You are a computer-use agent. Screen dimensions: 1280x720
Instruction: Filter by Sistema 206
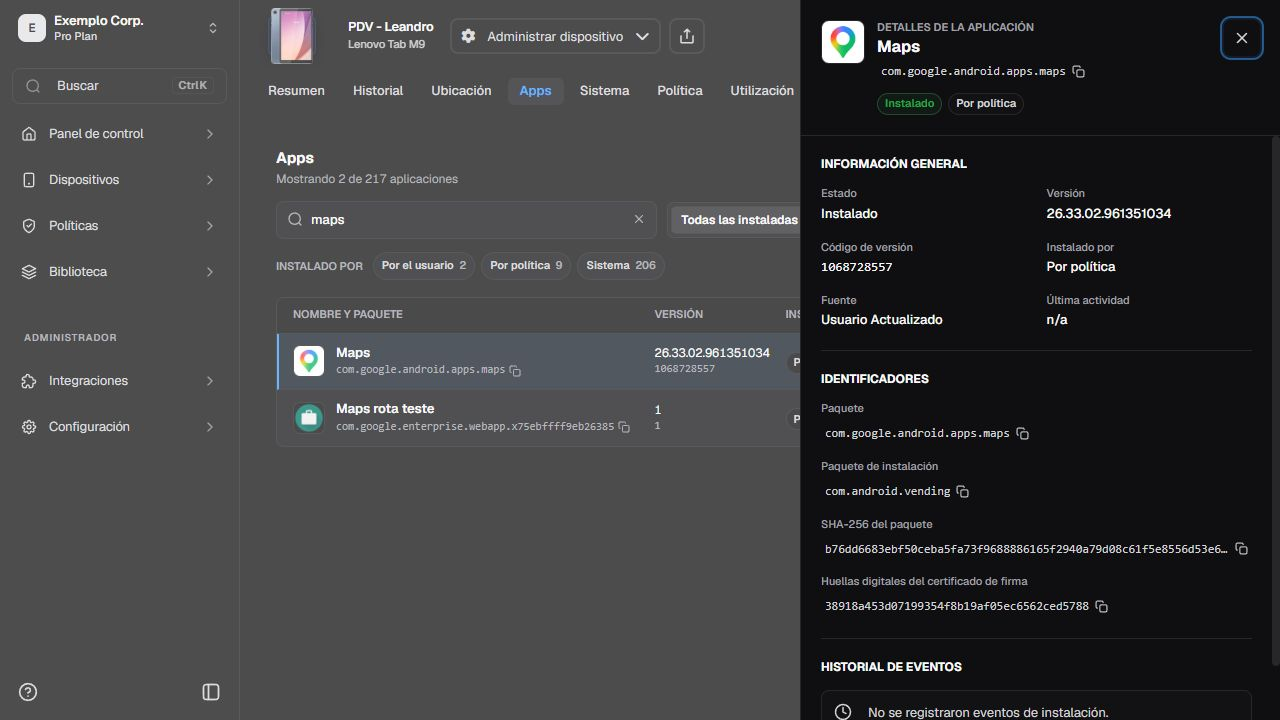coord(621,266)
